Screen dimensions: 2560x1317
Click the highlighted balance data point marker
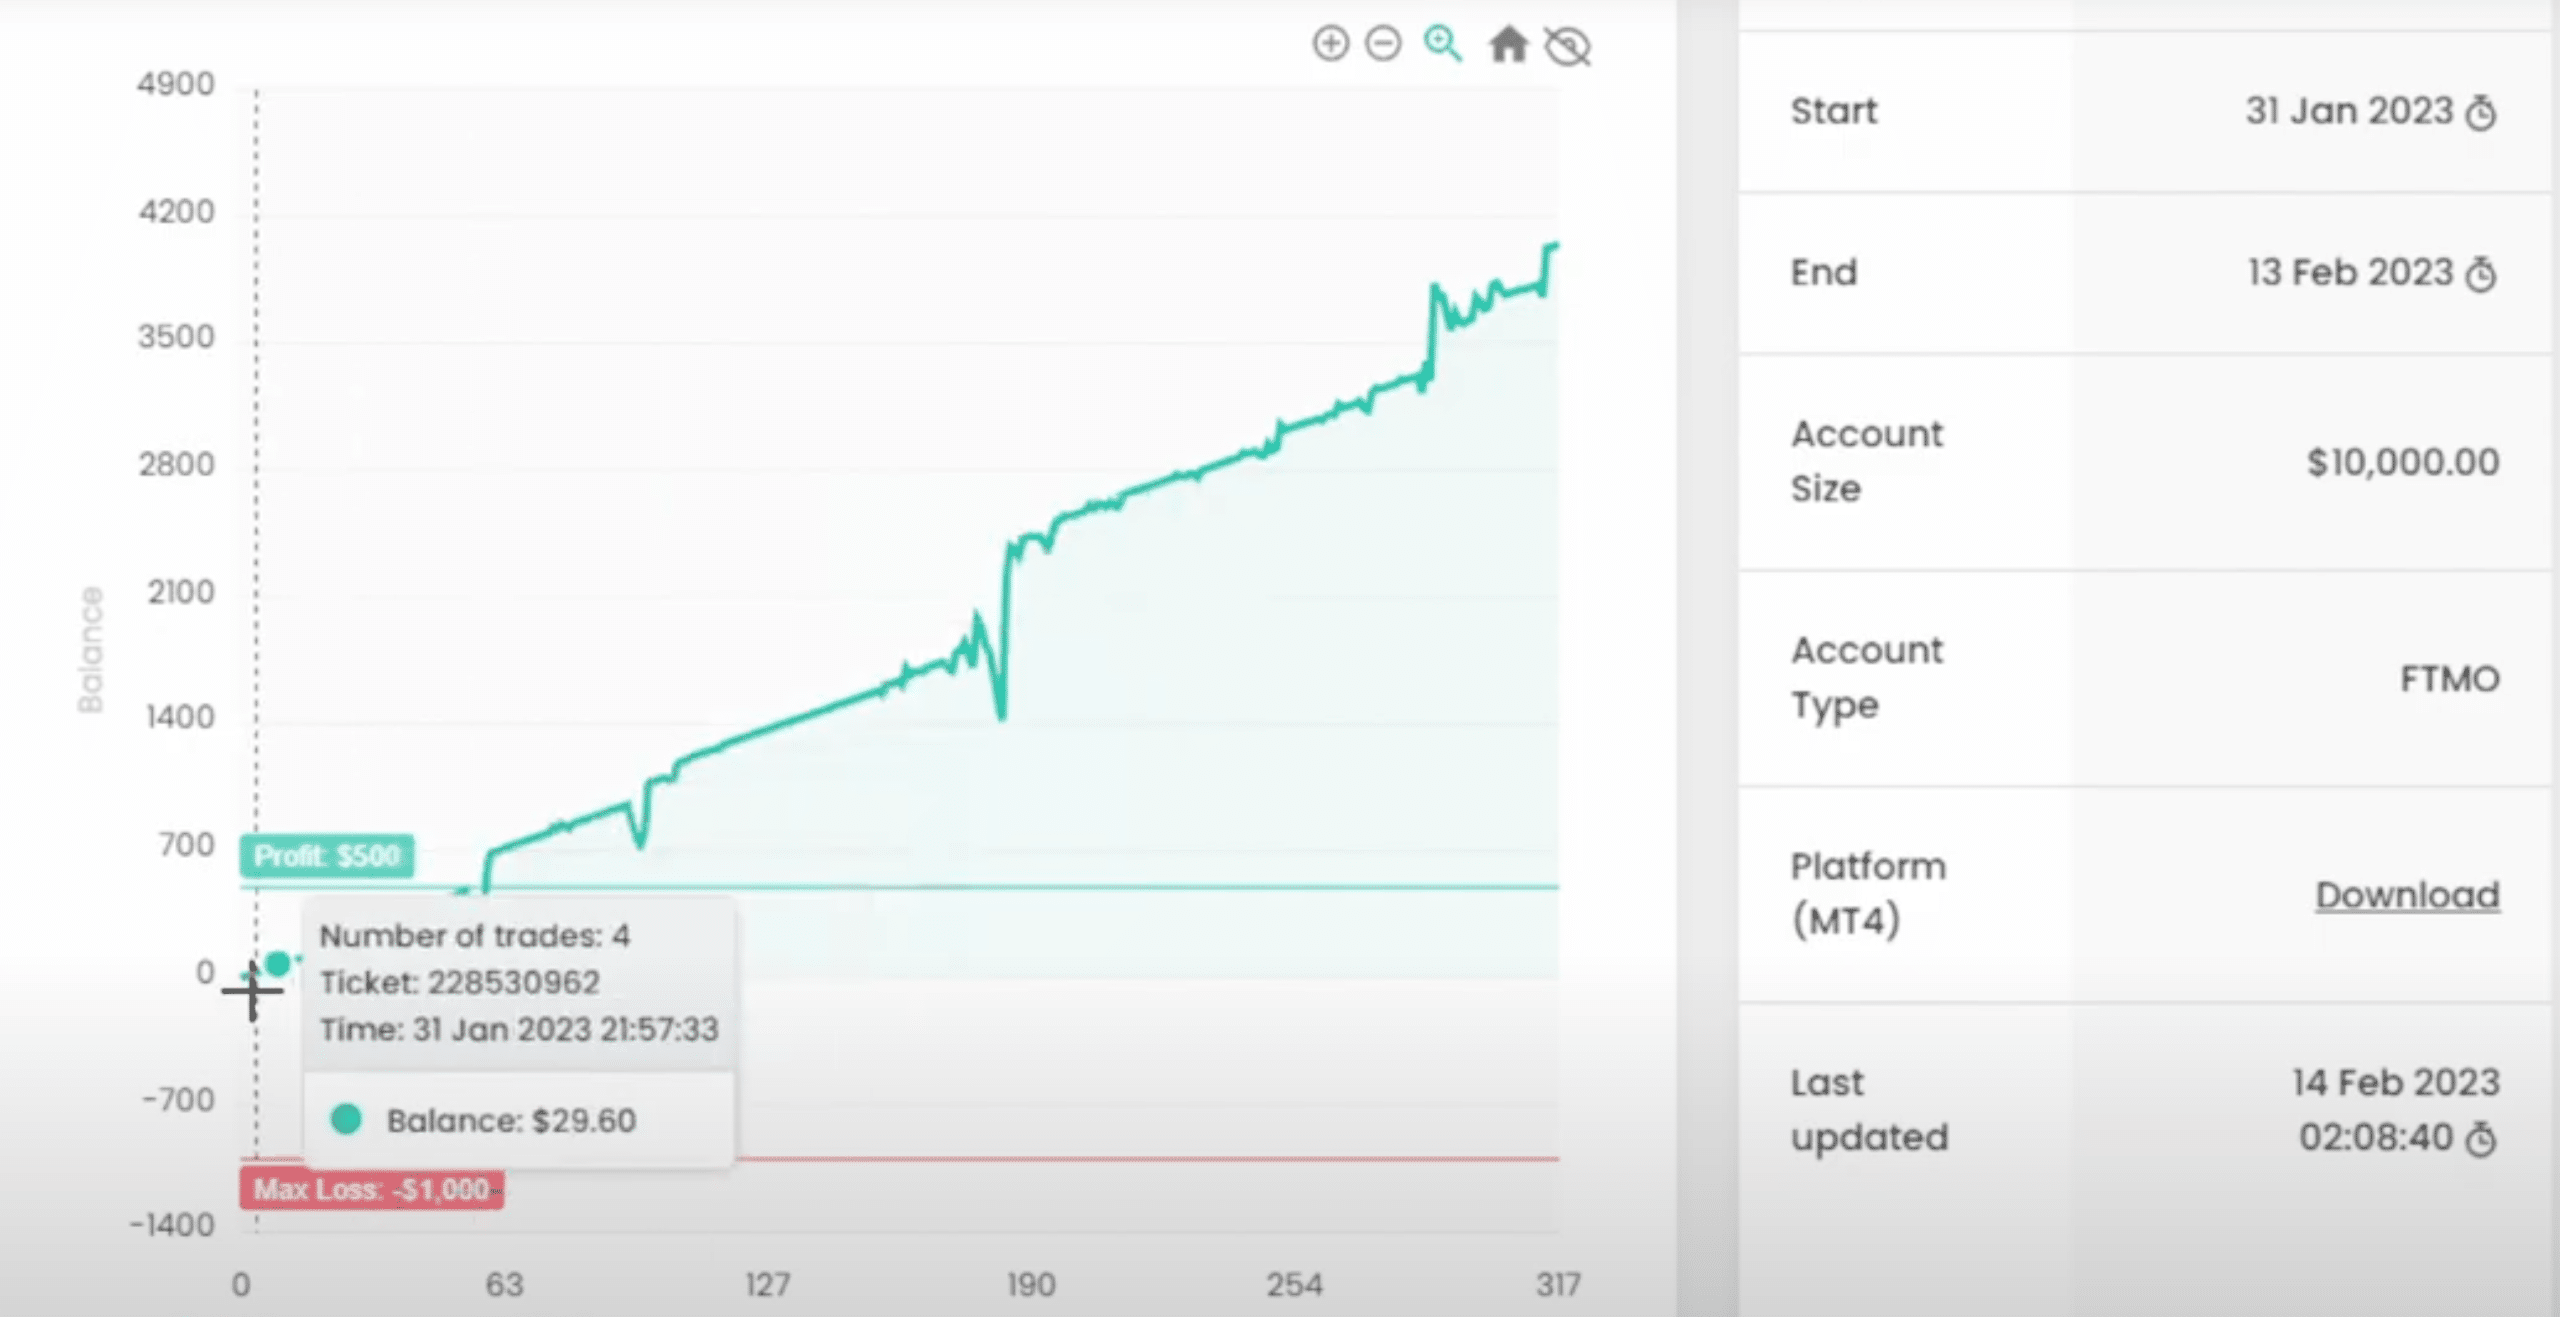tap(278, 963)
